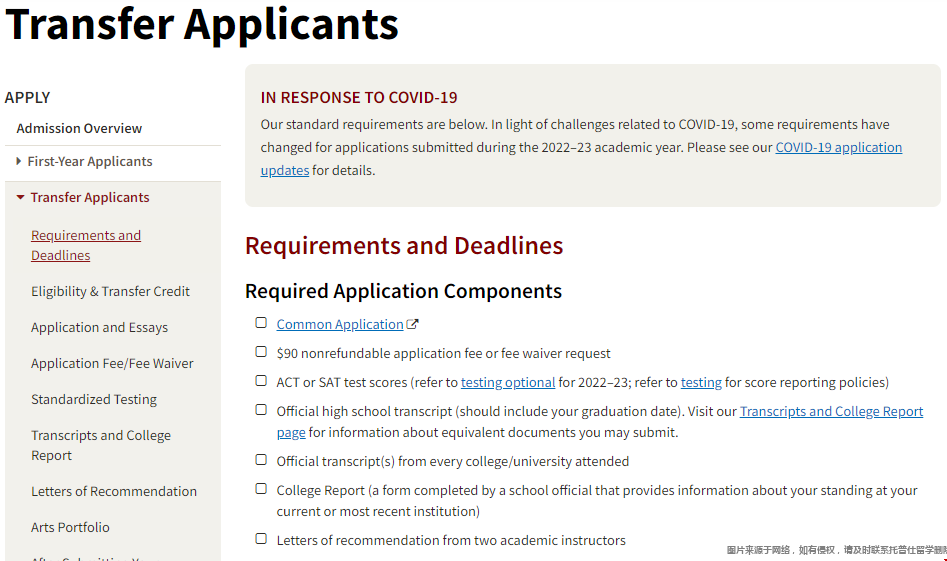Check the Letters of recommendation checkbox

pyautogui.click(x=261, y=539)
